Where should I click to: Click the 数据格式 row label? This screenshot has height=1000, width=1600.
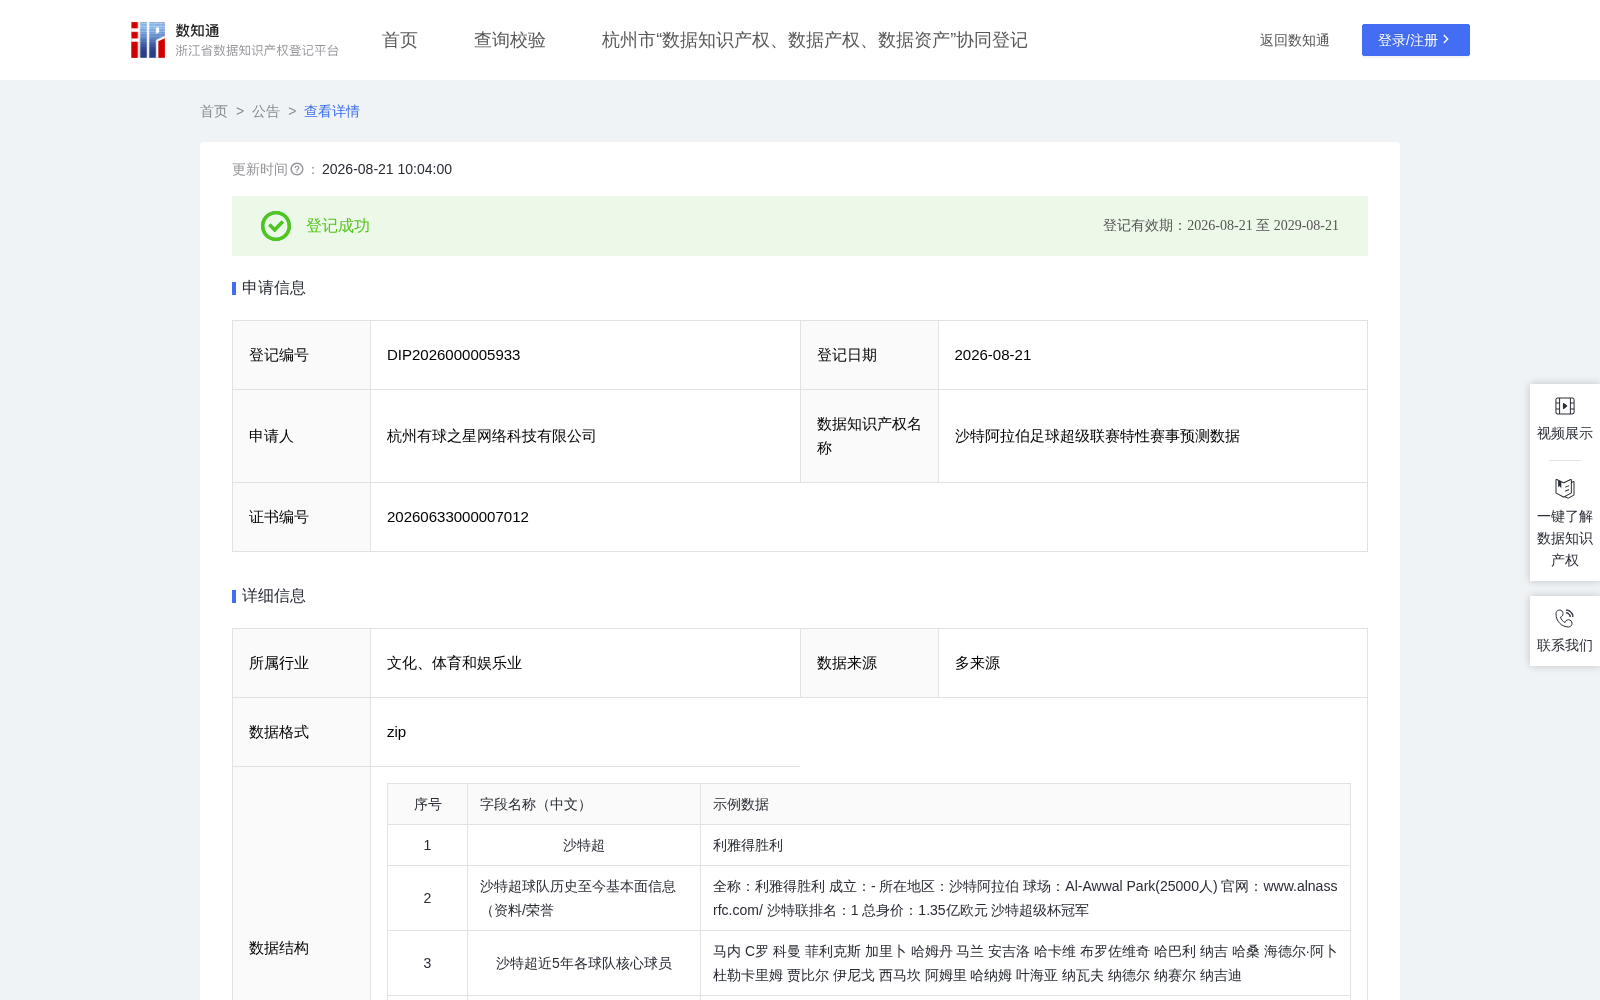point(279,732)
